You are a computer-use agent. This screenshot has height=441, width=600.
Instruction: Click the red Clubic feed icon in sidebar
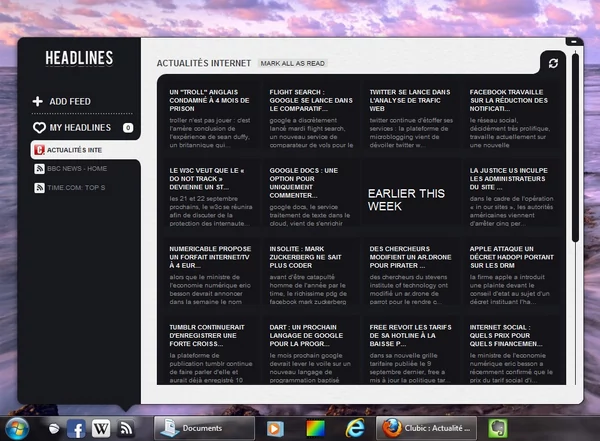click(x=39, y=150)
